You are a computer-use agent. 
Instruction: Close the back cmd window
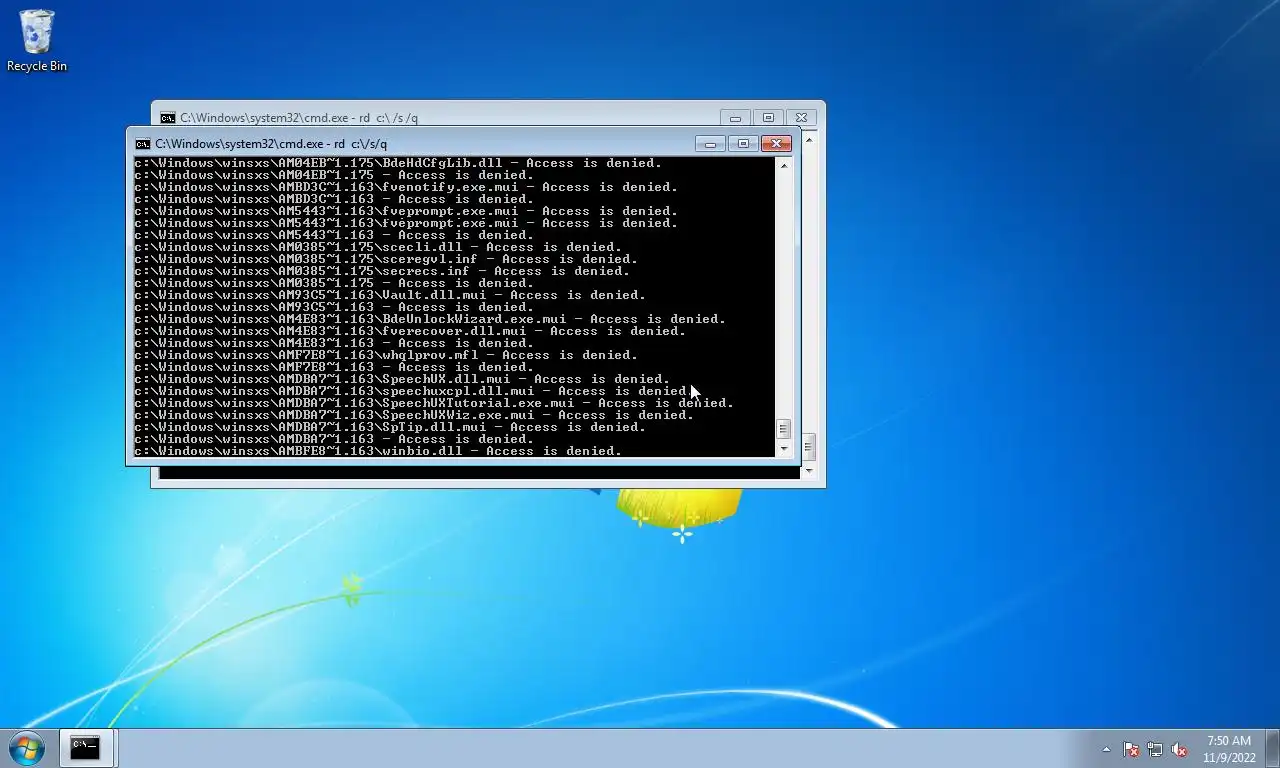tap(801, 118)
